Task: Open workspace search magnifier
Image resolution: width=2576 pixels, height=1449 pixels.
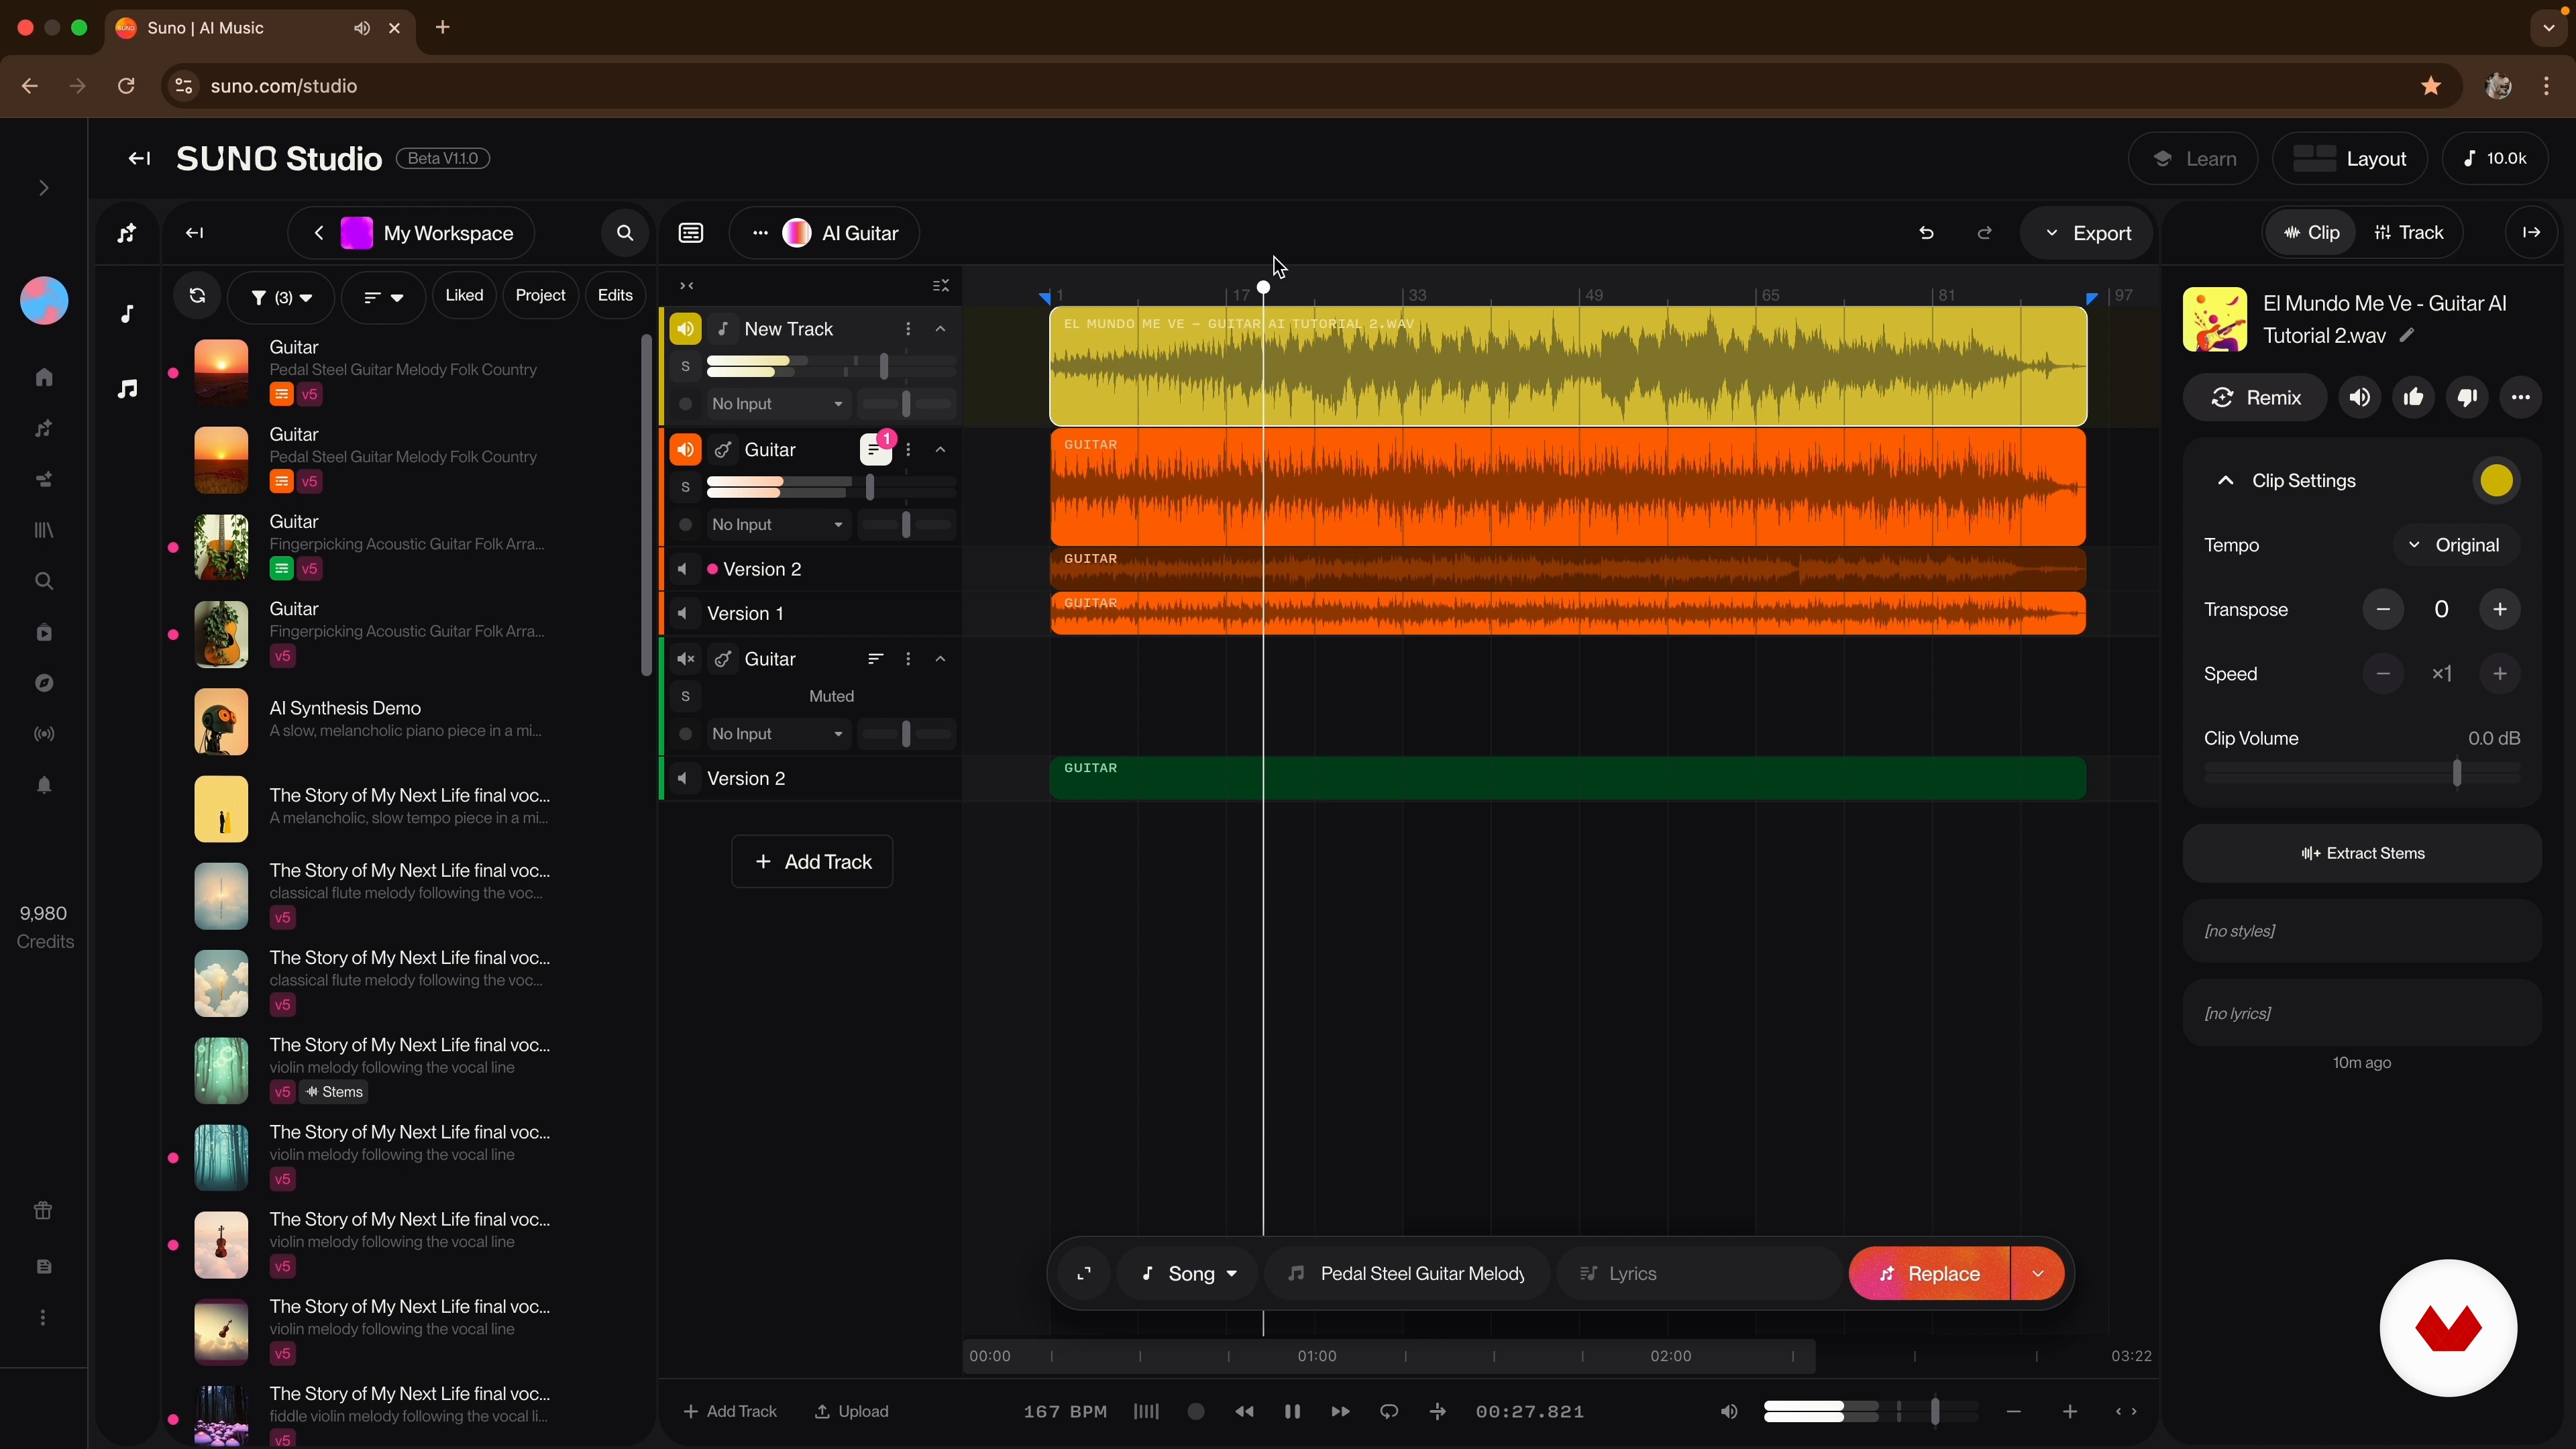Action: 625,233
